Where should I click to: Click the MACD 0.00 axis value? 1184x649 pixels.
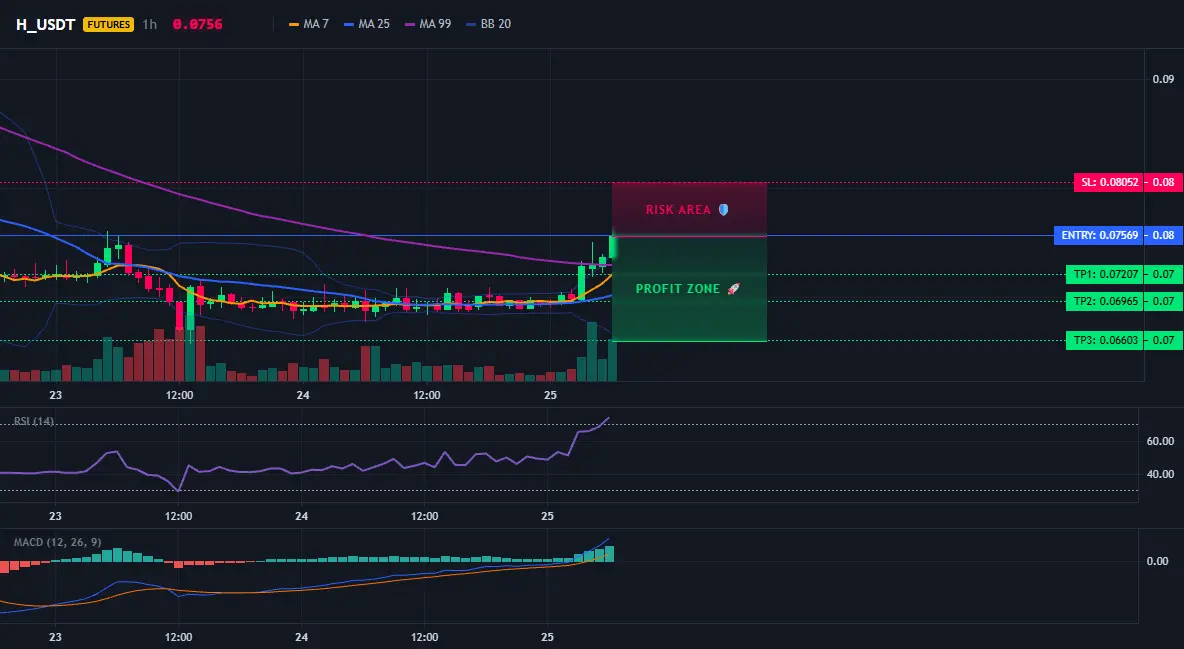1158,561
